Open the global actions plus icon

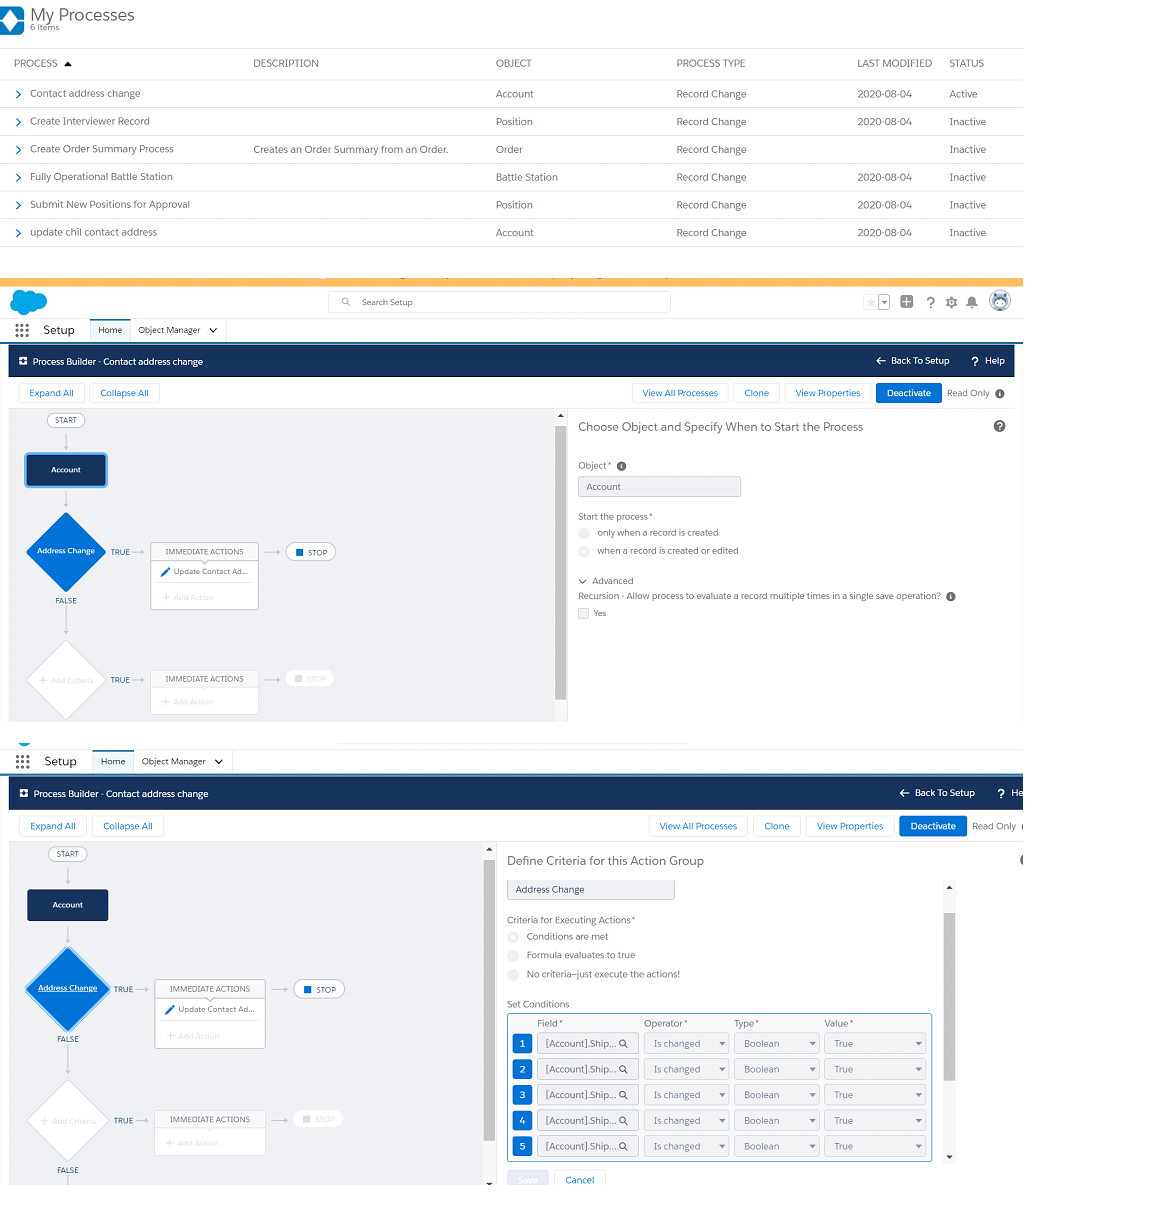[907, 301]
